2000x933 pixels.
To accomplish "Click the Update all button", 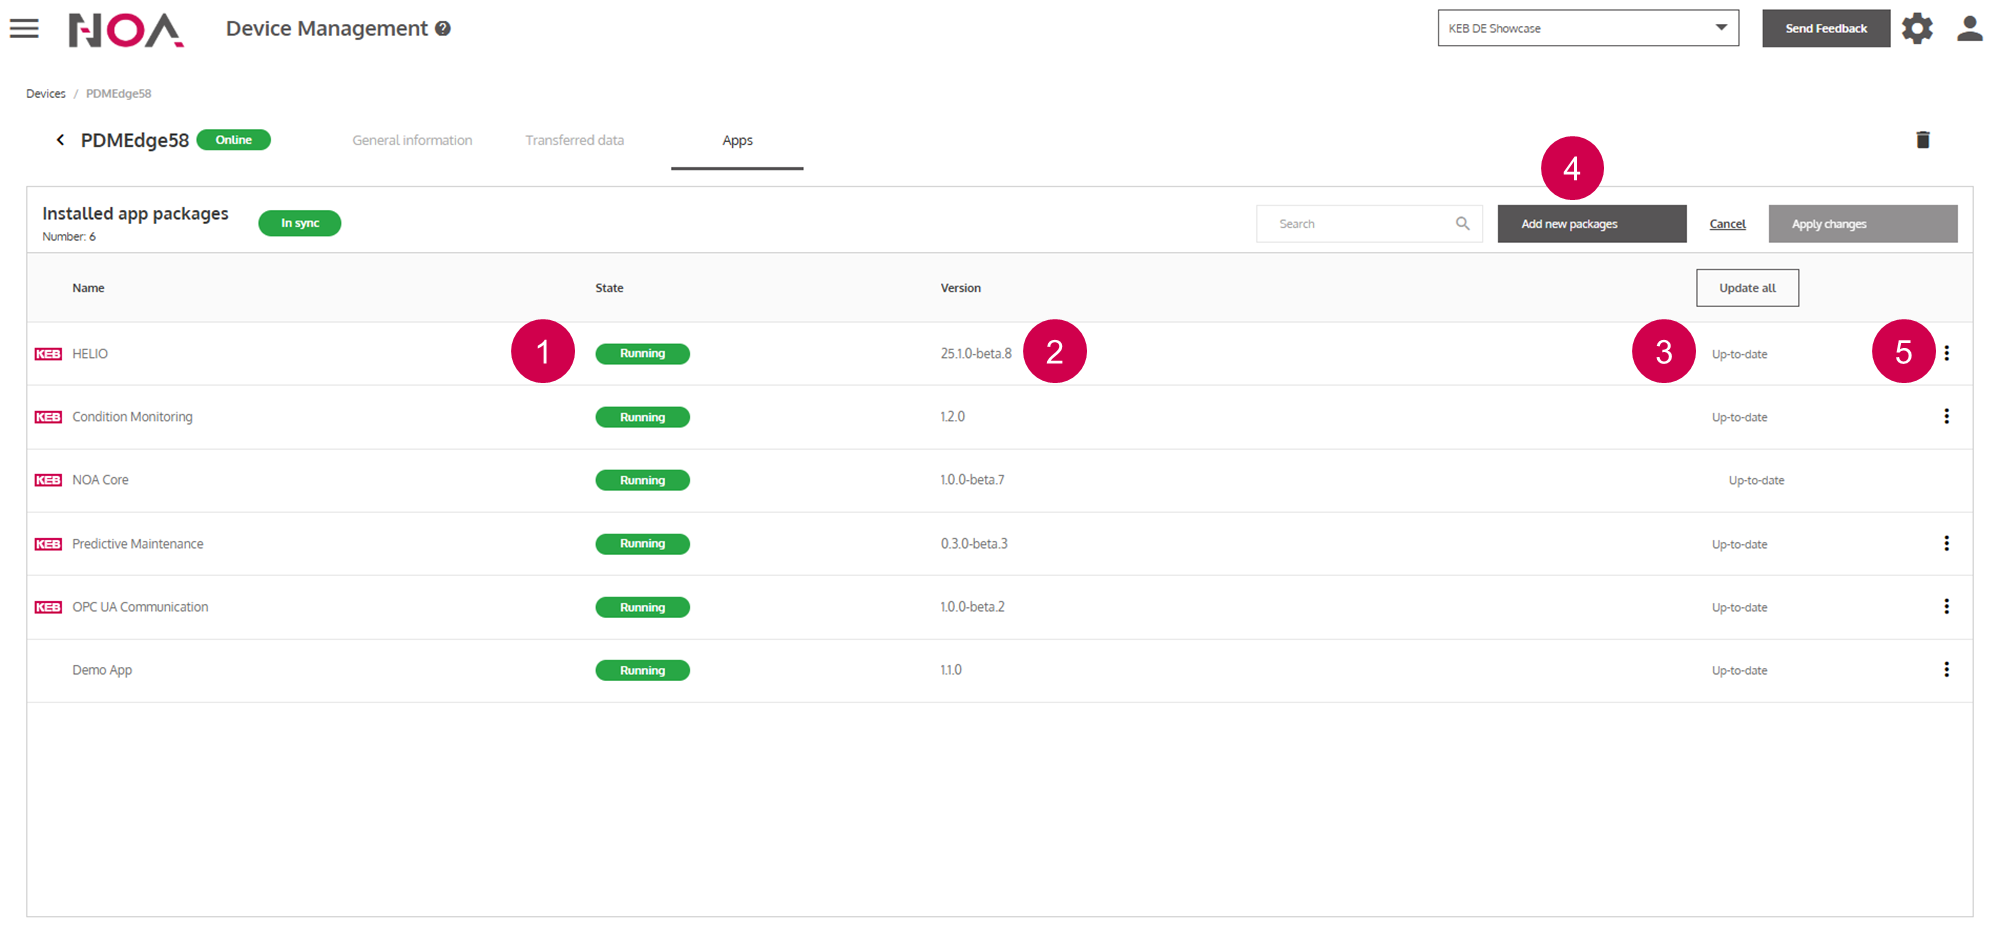I will coord(1747,288).
